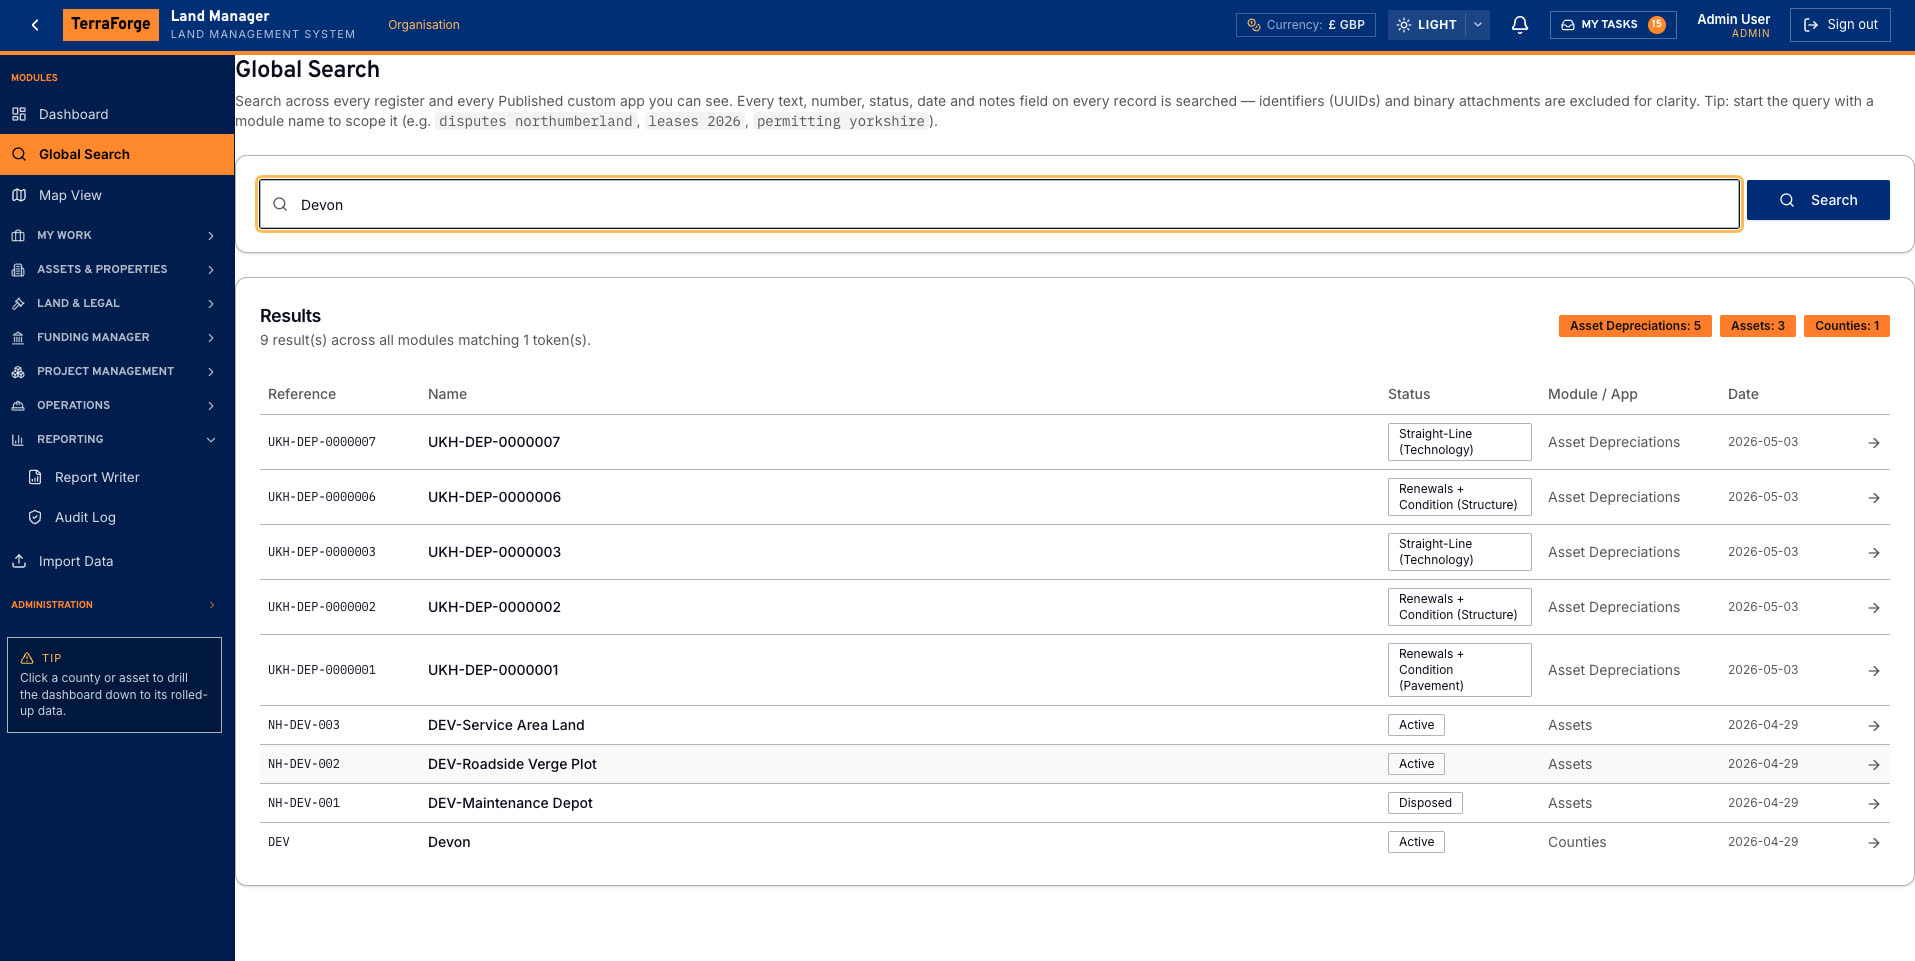Open row arrow for DEV-Maintenance Depot
This screenshot has height=961, width=1915.
click(x=1874, y=803)
